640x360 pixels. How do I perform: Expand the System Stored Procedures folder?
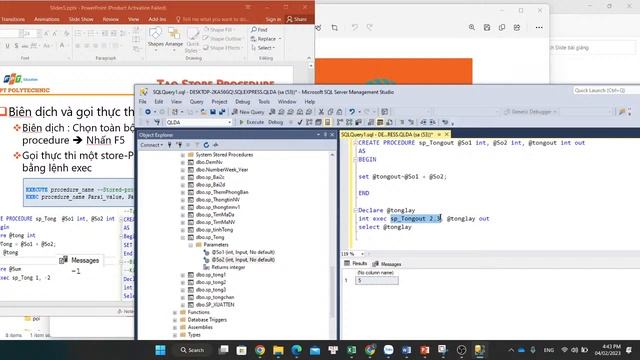[183, 155]
